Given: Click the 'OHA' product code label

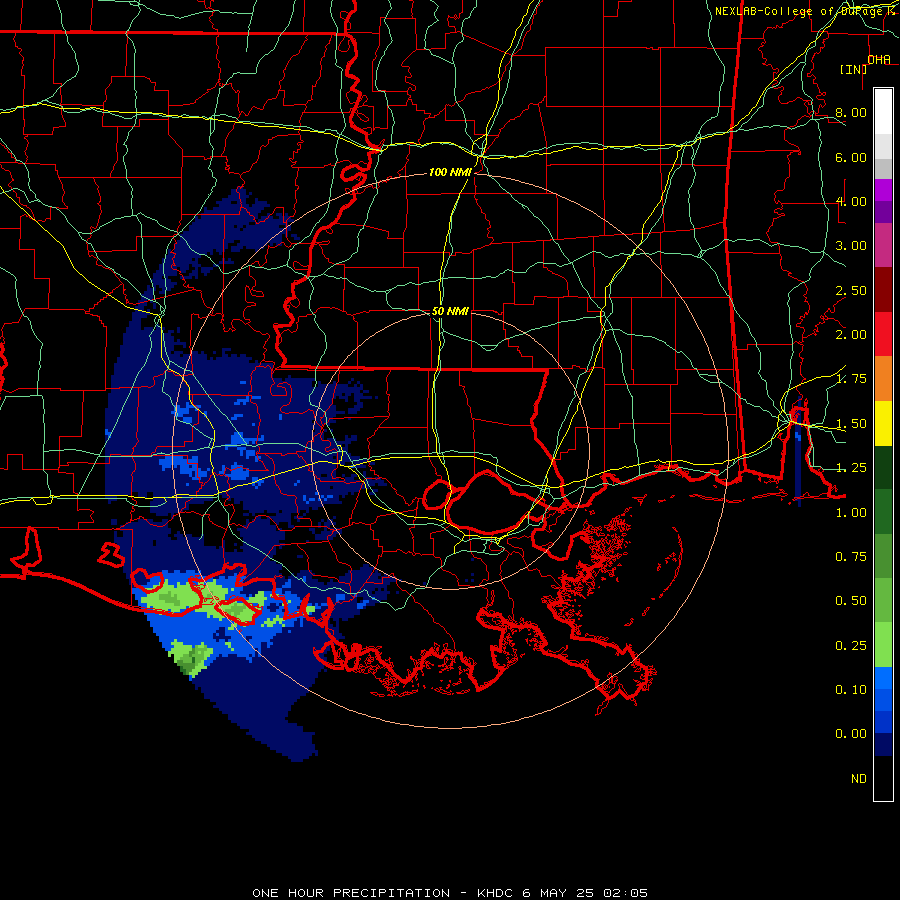Looking at the screenshot, I should point(879,59).
